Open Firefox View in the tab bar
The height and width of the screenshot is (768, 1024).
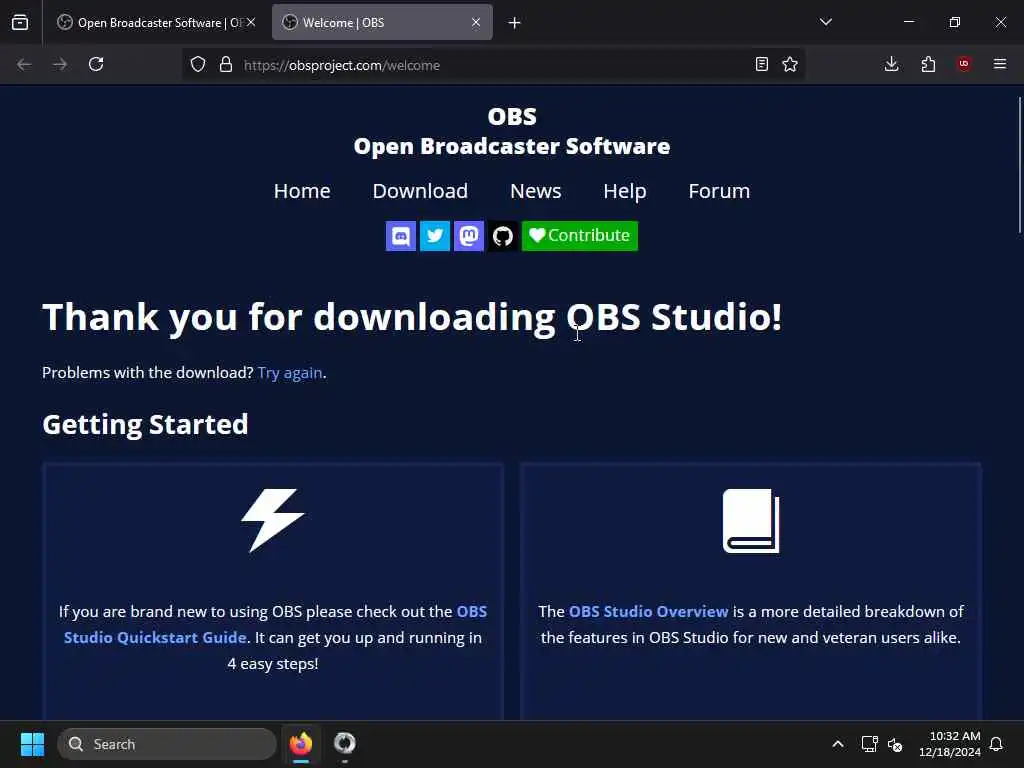tap(20, 22)
